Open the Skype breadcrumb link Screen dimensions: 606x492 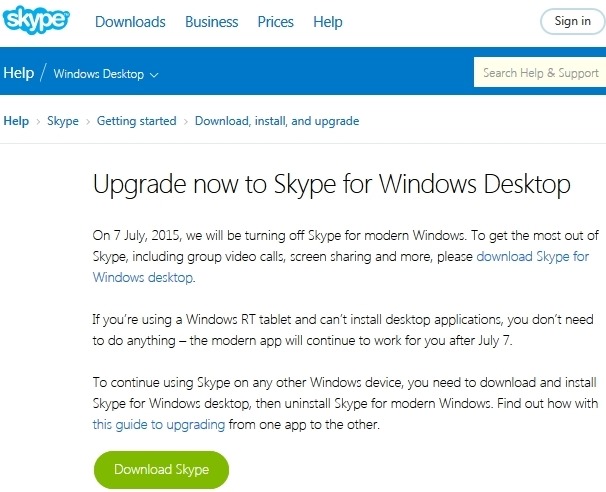[x=62, y=121]
